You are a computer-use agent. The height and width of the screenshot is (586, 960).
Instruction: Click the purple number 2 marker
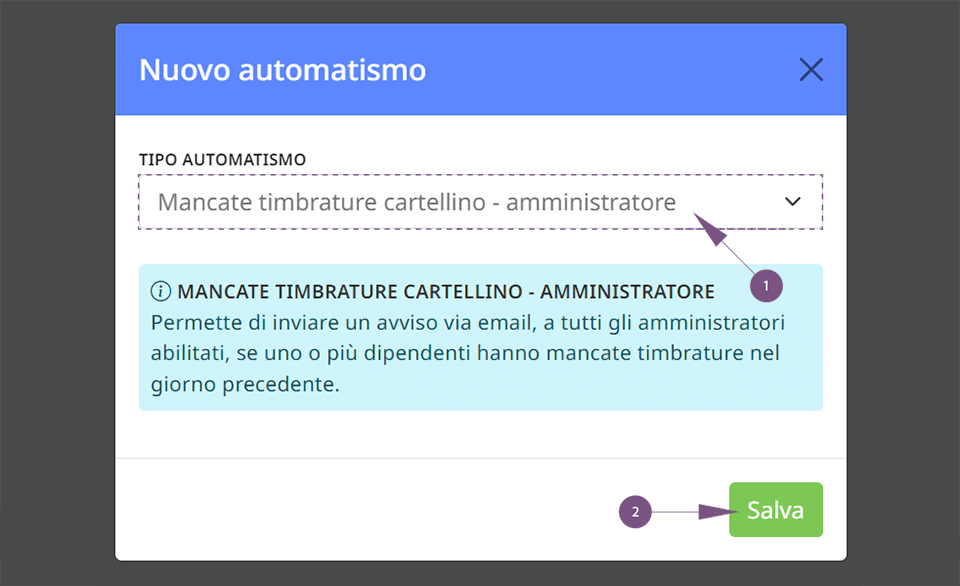pyautogui.click(x=635, y=512)
